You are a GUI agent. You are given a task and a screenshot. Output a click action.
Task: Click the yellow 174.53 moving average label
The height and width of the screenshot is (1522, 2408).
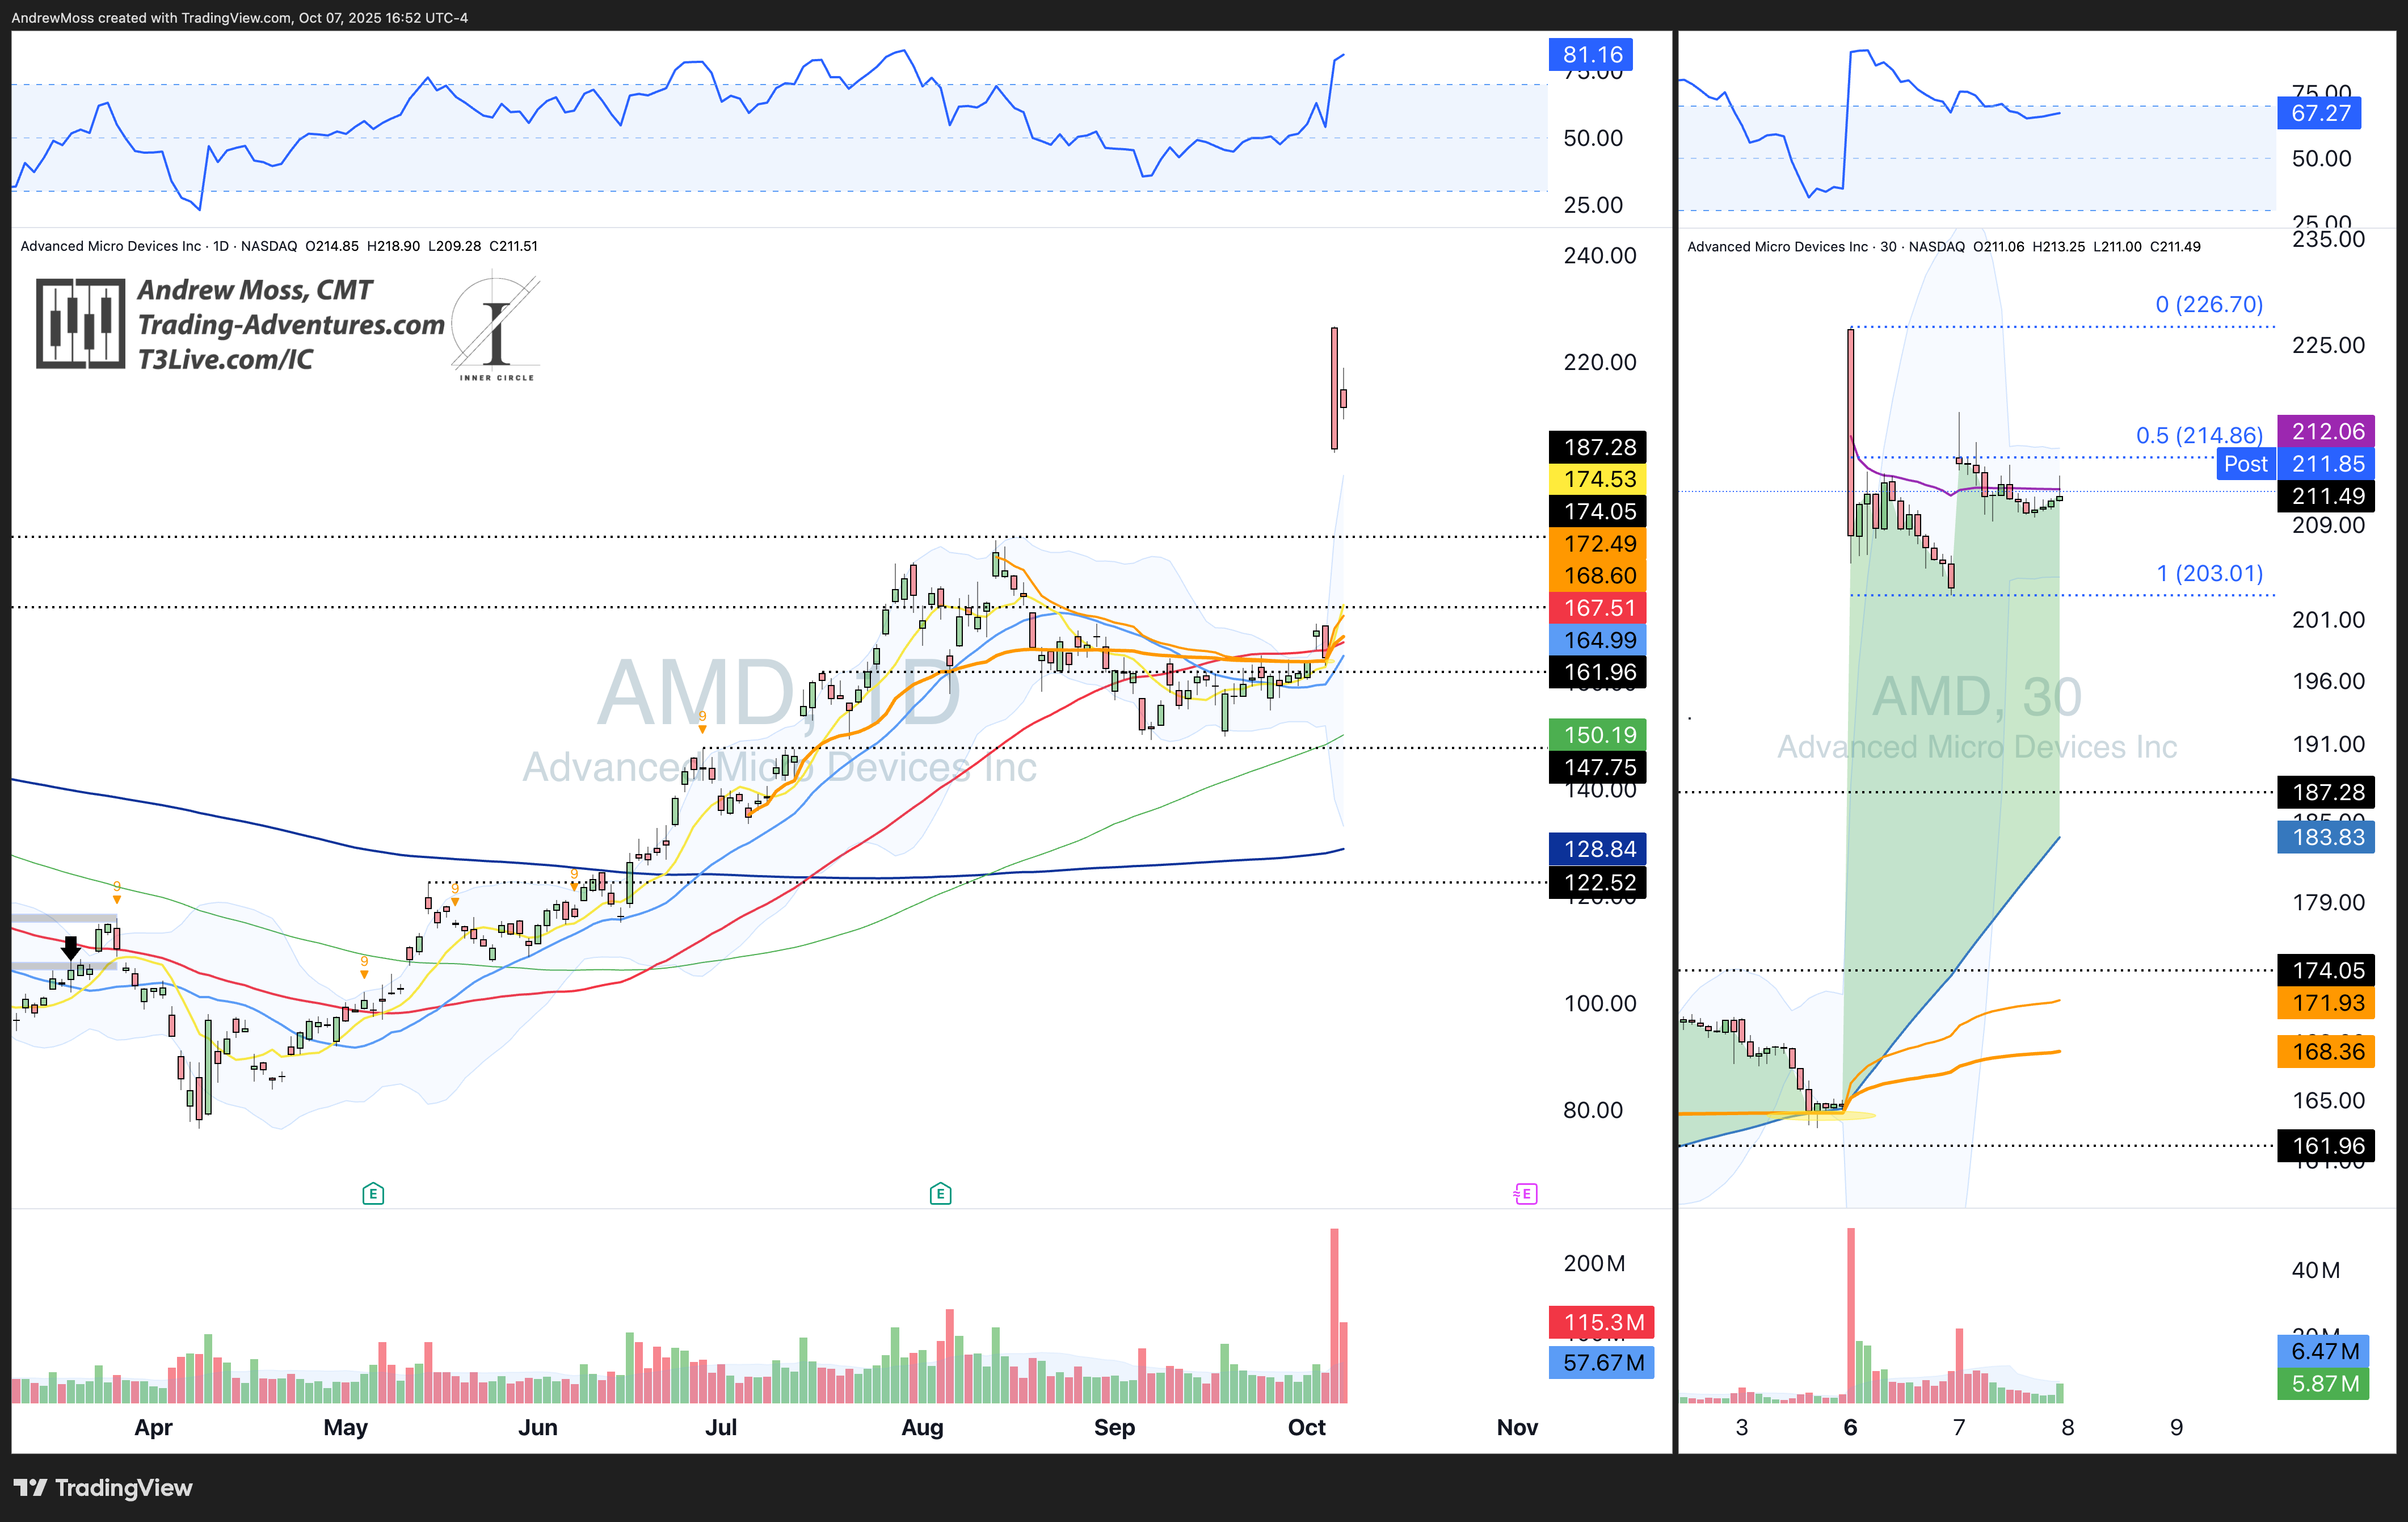(1598, 479)
